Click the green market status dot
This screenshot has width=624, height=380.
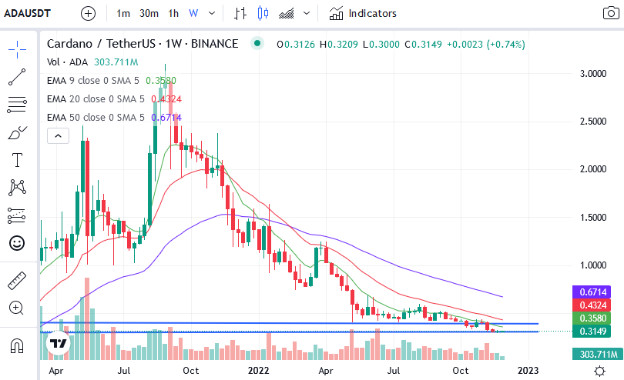pyautogui.click(x=257, y=43)
